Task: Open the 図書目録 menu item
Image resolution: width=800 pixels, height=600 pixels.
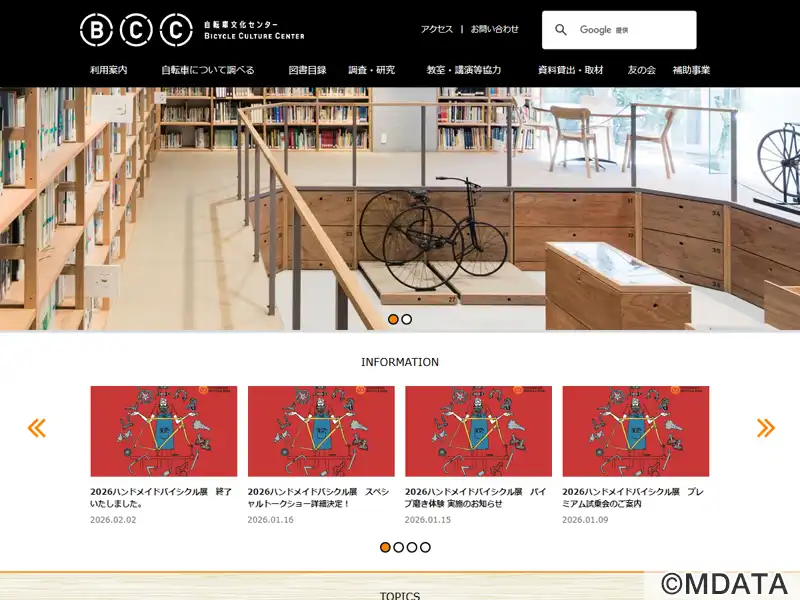Action: coord(307,70)
